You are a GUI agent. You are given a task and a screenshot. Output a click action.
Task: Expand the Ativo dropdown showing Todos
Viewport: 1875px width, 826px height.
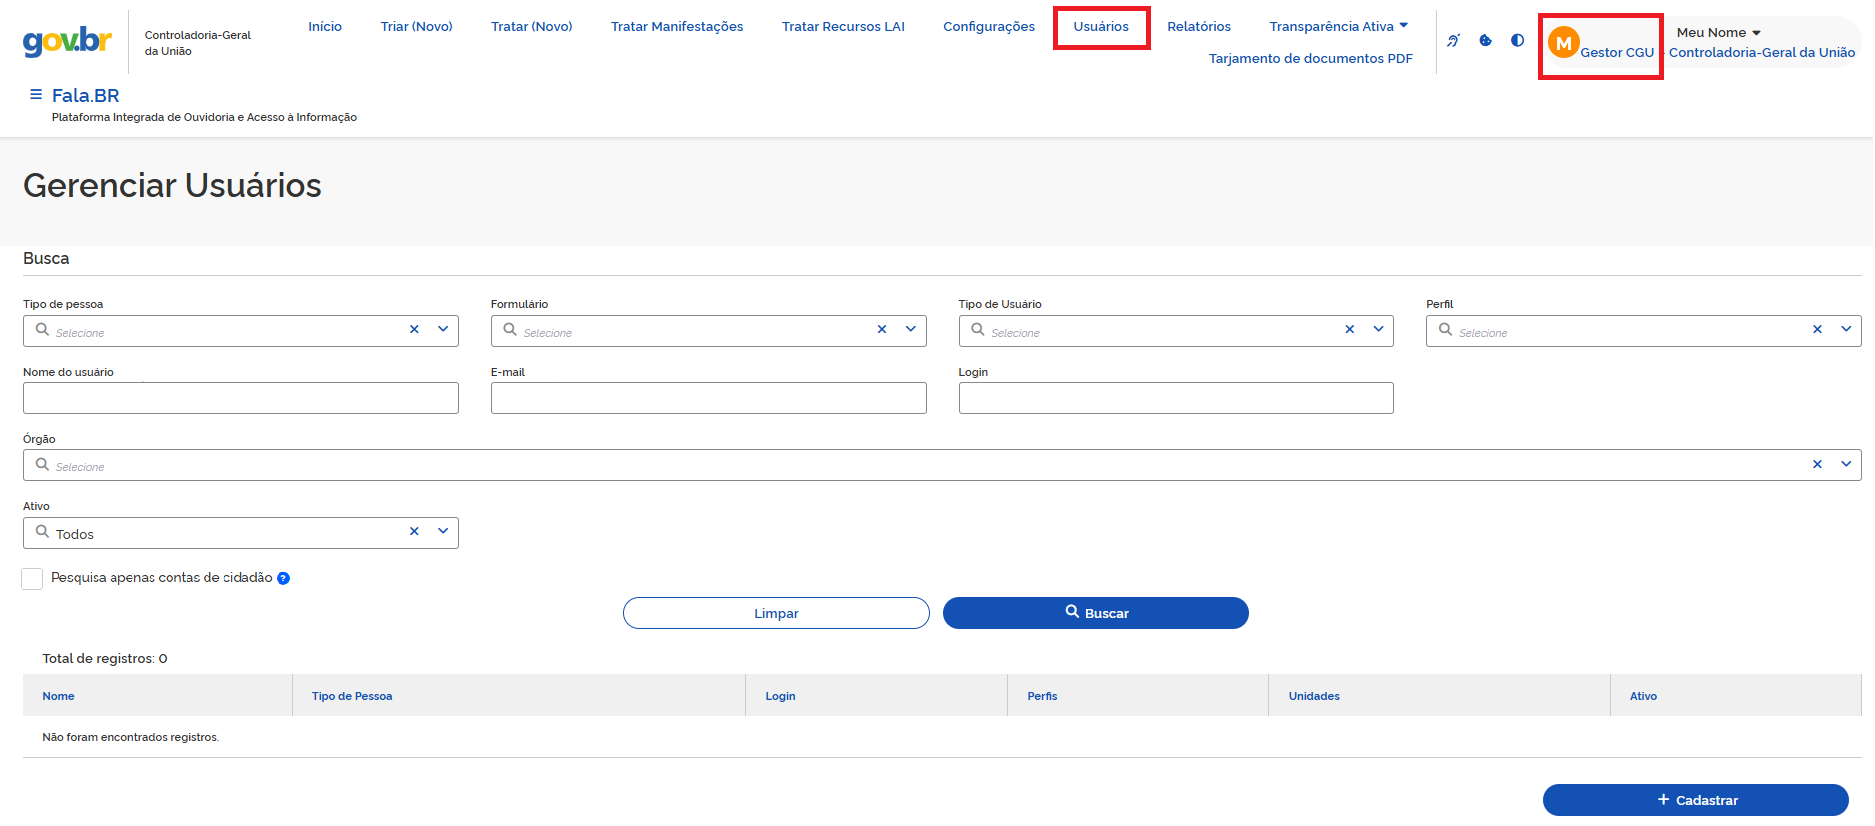(443, 532)
